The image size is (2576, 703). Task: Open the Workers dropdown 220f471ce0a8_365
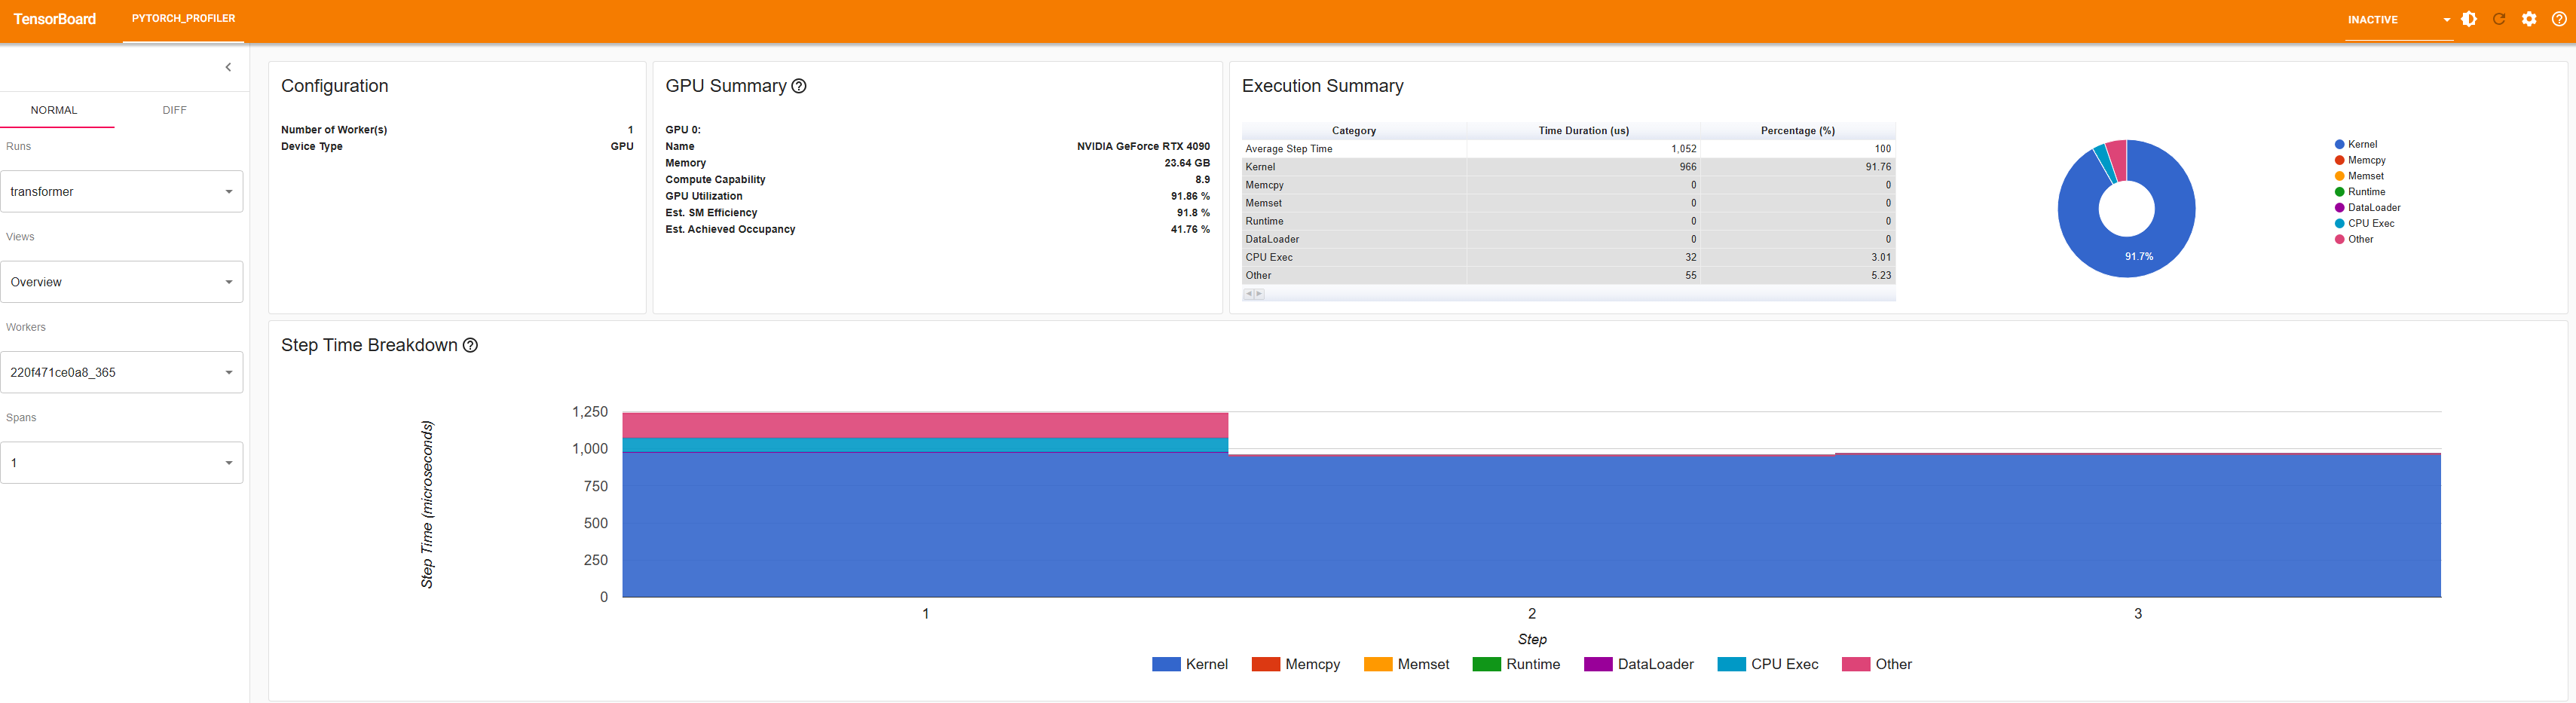122,372
